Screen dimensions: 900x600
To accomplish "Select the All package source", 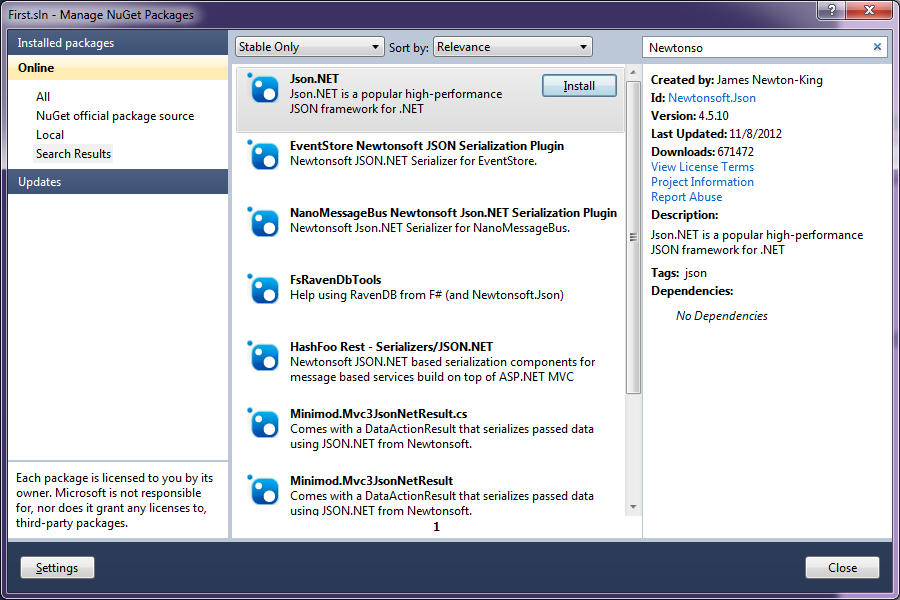I will click(x=43, y=96).
